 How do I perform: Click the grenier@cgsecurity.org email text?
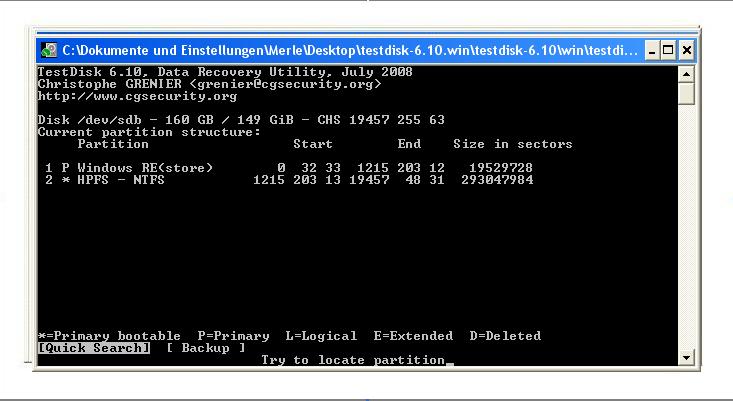(x=286, y=84)
